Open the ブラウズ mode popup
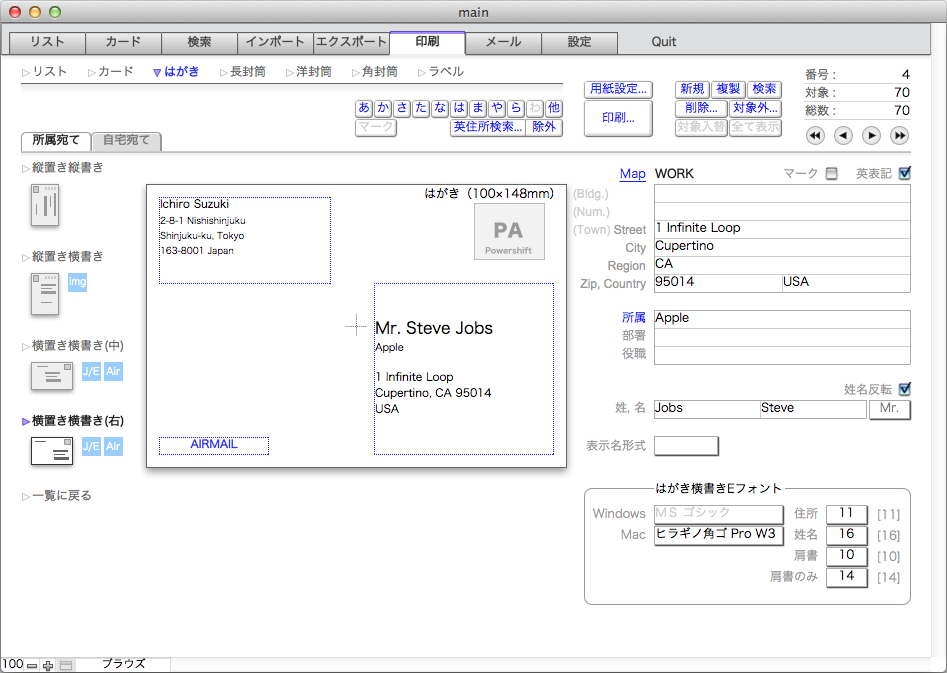The width and height of the screenshot is (947, 673). pos(123,664)
